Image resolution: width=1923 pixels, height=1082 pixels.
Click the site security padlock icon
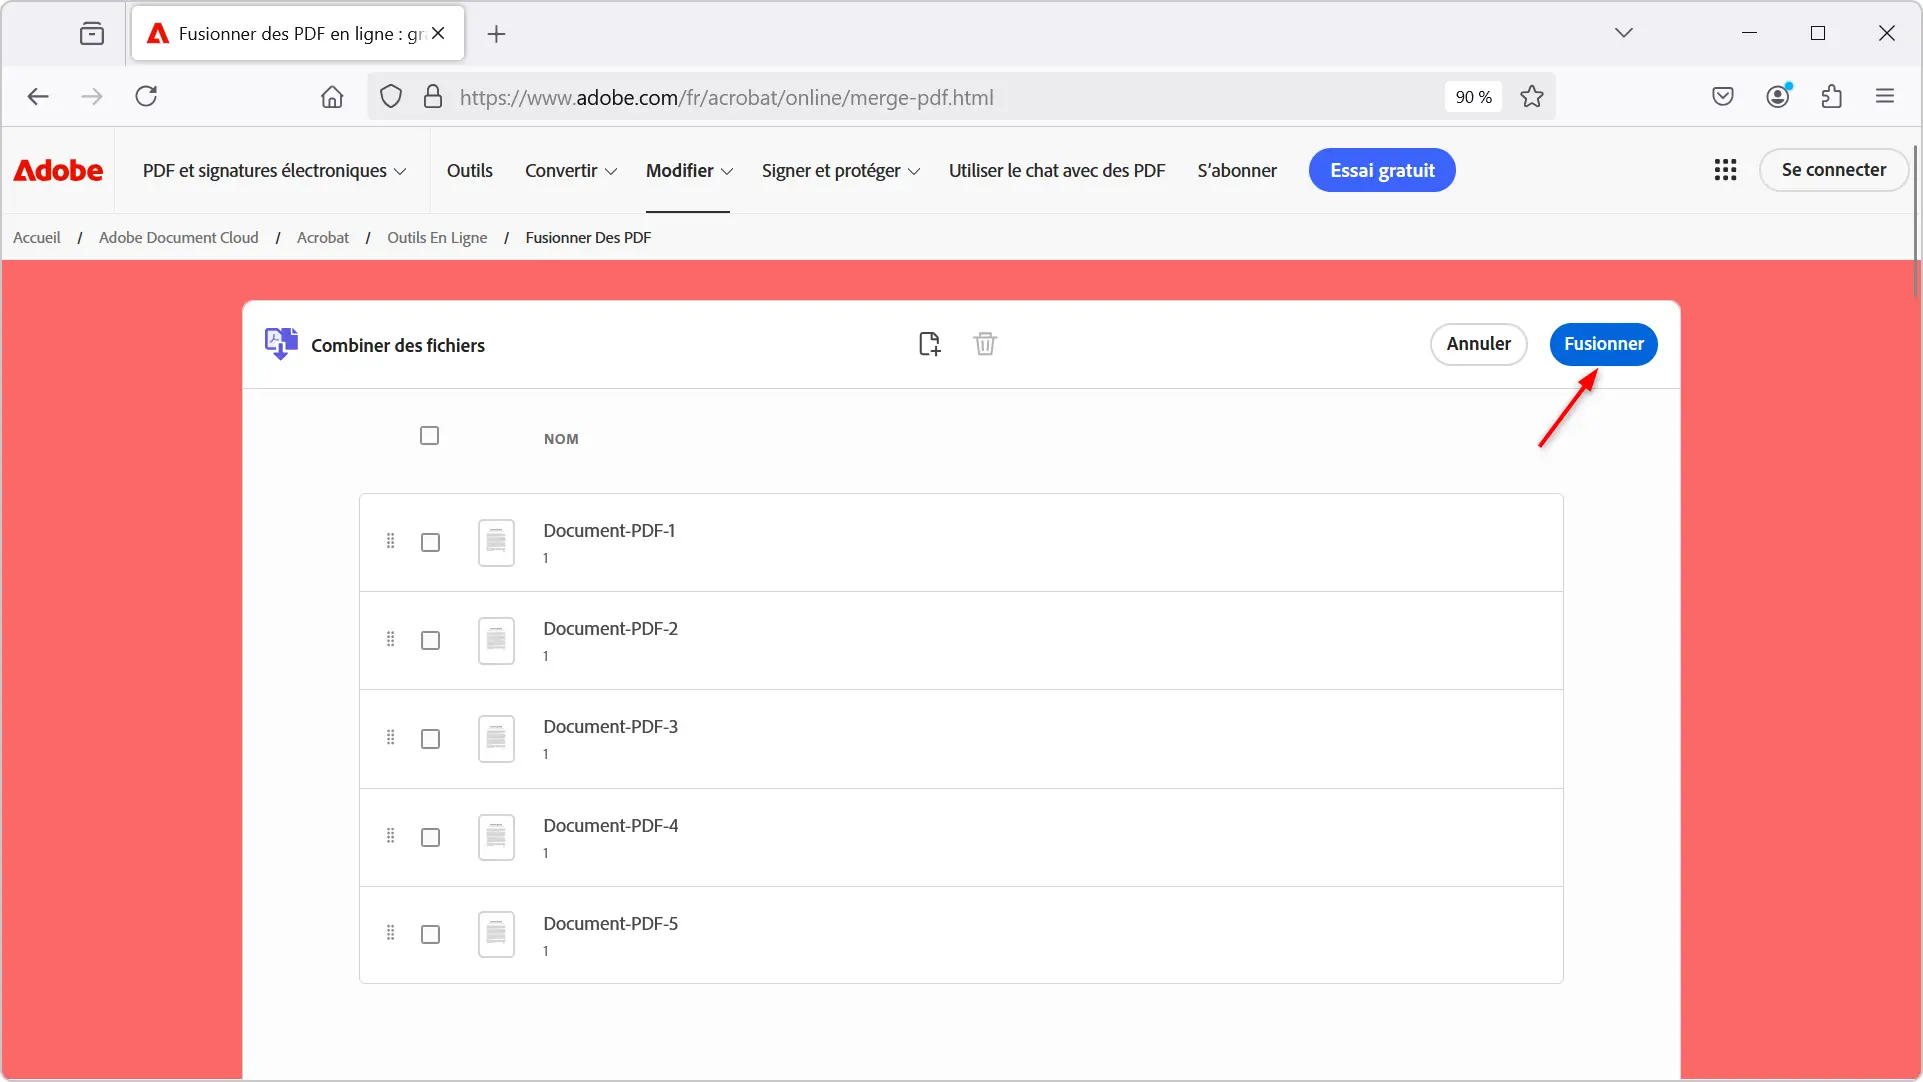click(433, 97)
